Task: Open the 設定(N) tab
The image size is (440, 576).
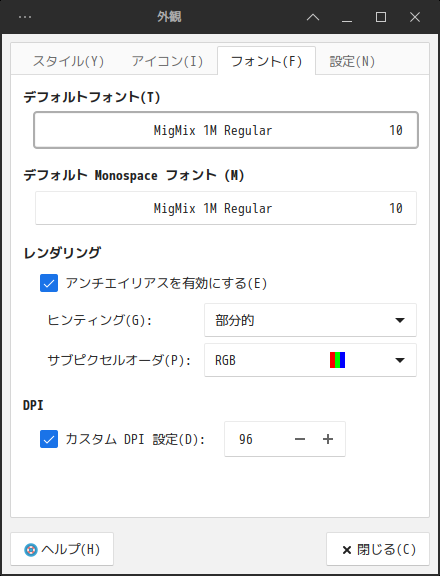Action: pyautogui.click(x=352, y=61)
